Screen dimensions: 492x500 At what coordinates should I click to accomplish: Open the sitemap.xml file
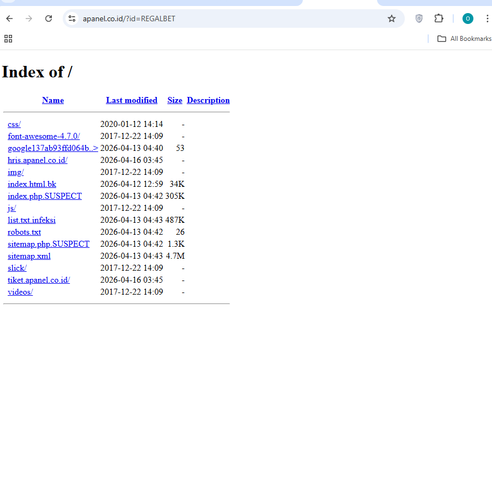29,256
